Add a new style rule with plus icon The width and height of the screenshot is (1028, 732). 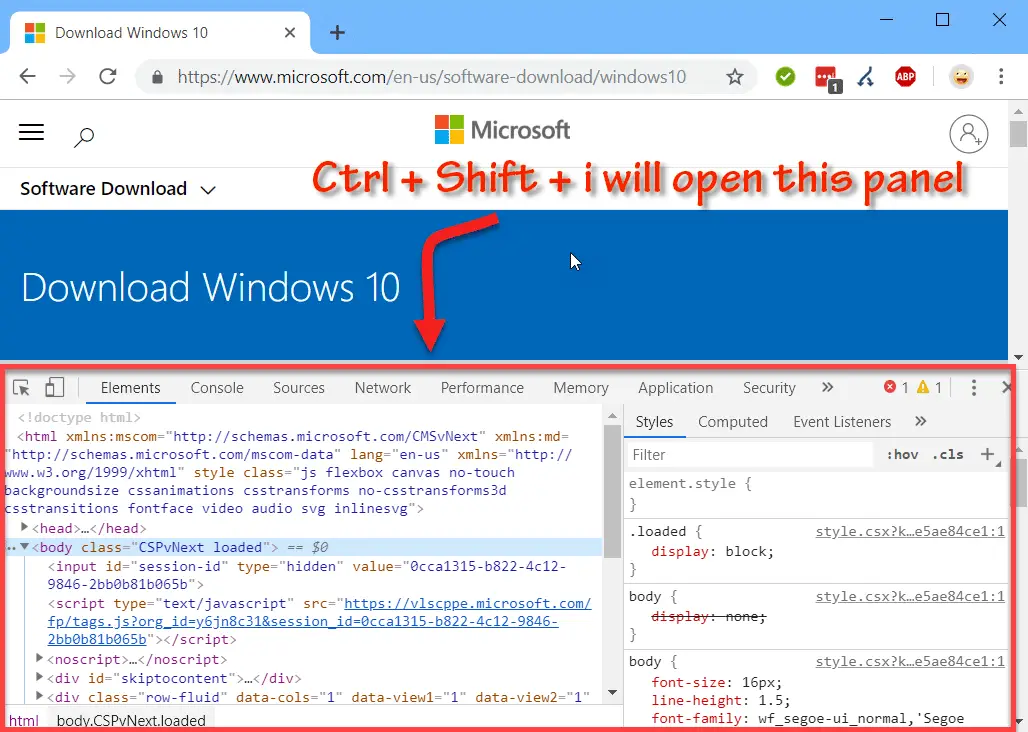point(988,454)
